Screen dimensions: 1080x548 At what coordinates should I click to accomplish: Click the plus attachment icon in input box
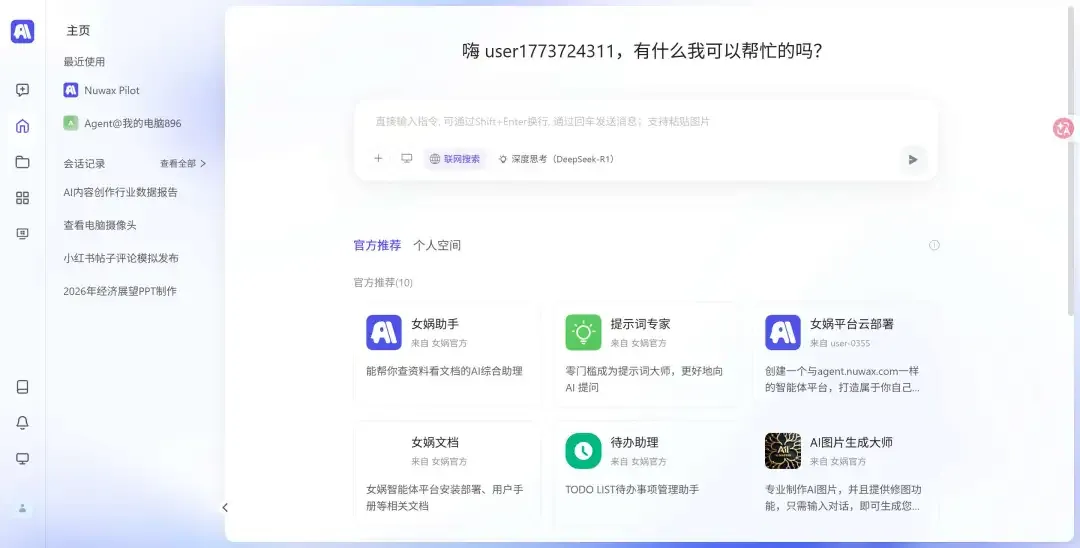click(378, 159)
